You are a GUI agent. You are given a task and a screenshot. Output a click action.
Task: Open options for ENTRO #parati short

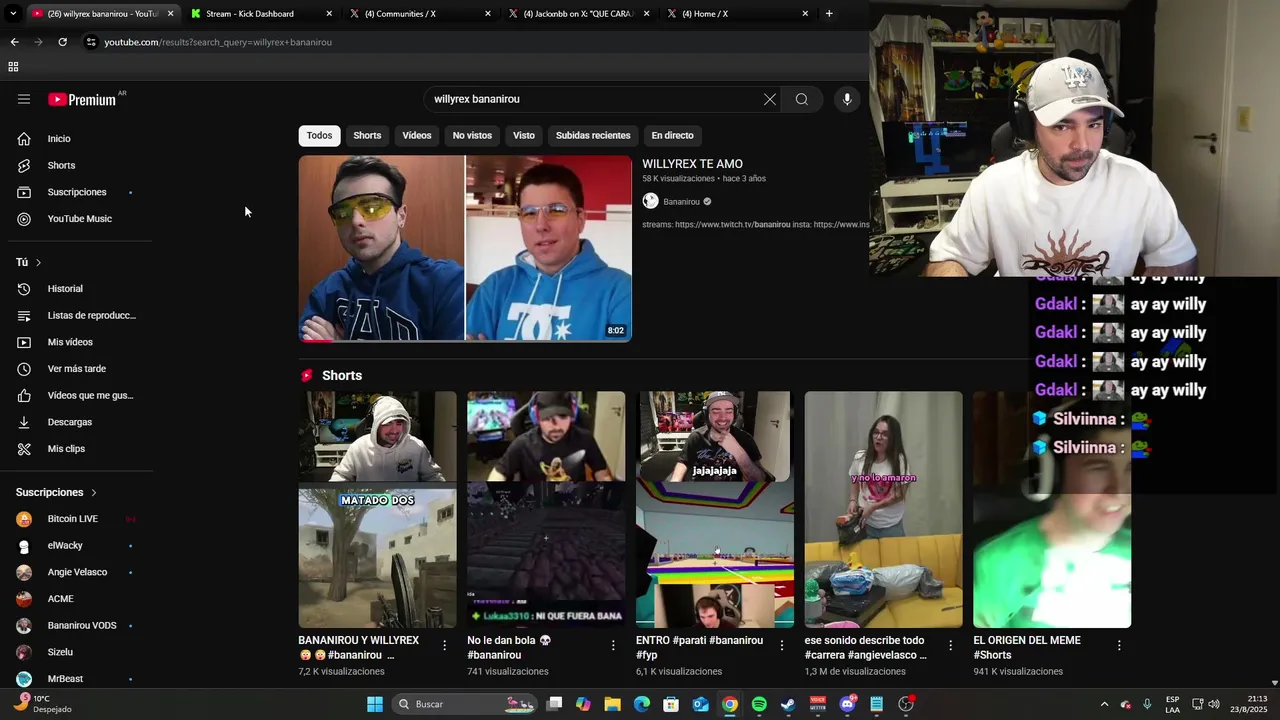(782, 646)
